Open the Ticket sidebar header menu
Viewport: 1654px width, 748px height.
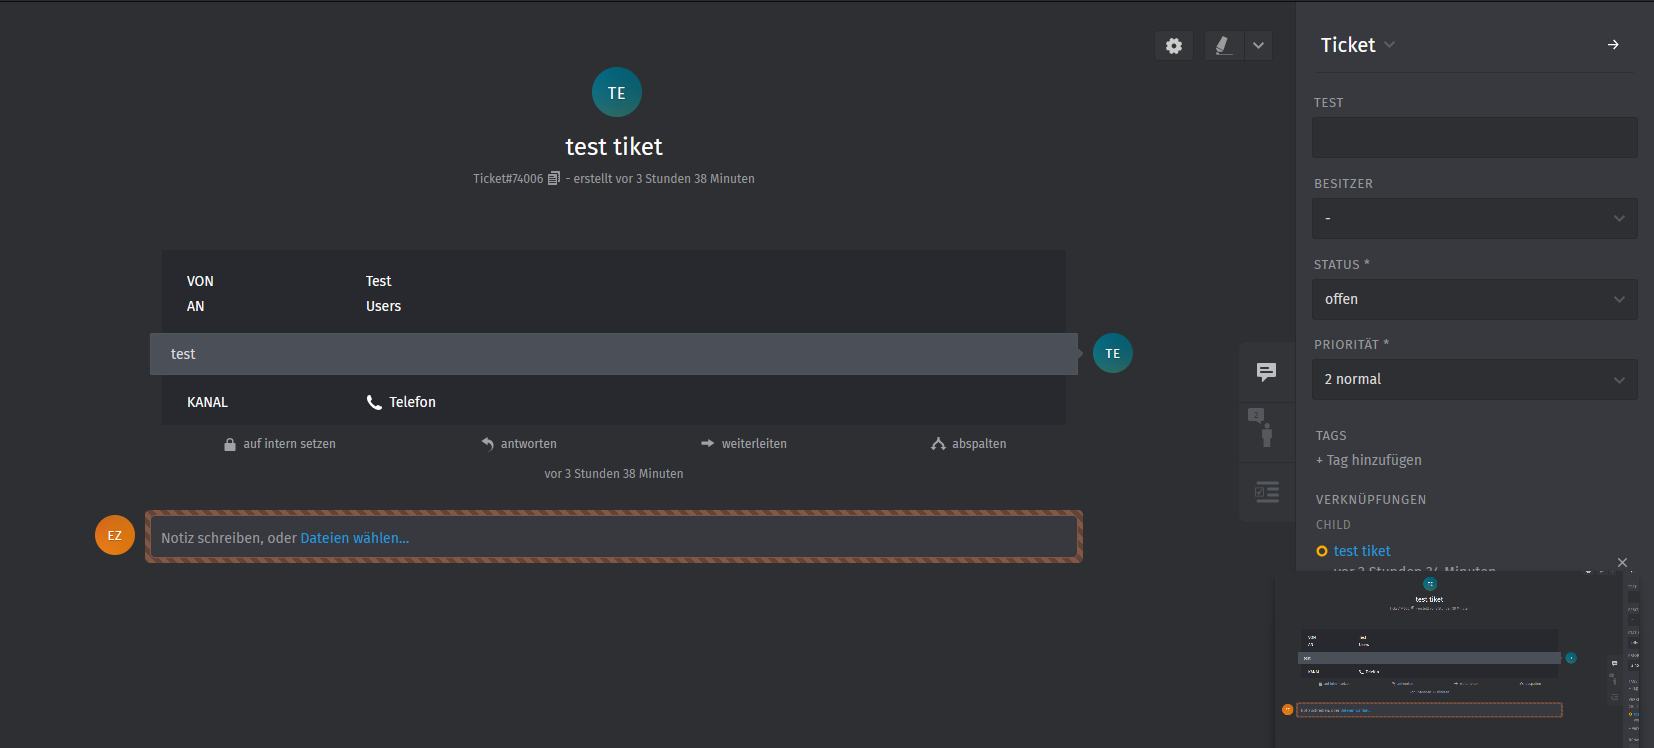pos(1357,45)
